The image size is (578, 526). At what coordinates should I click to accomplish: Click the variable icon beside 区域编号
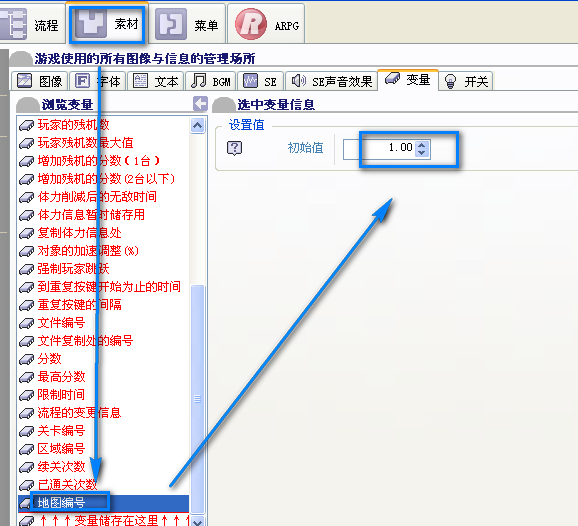pos(27,450)
